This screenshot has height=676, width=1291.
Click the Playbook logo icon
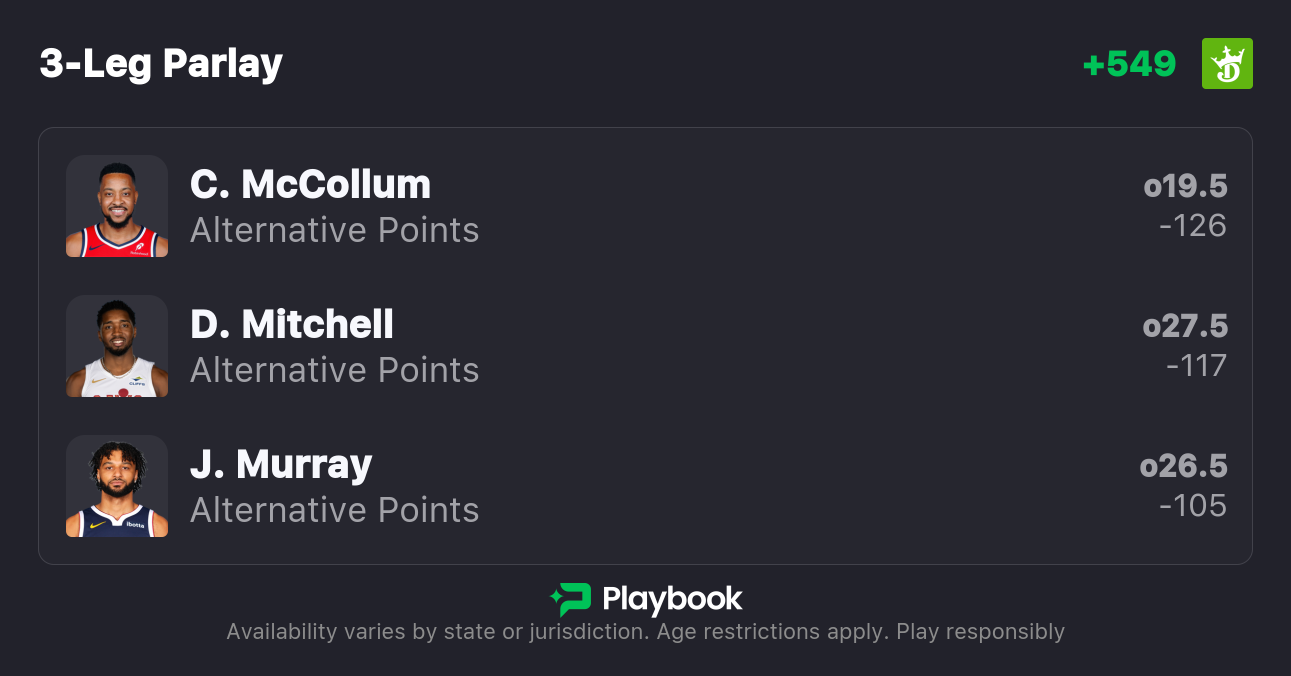pyautogui.click(x=570, y=599)
